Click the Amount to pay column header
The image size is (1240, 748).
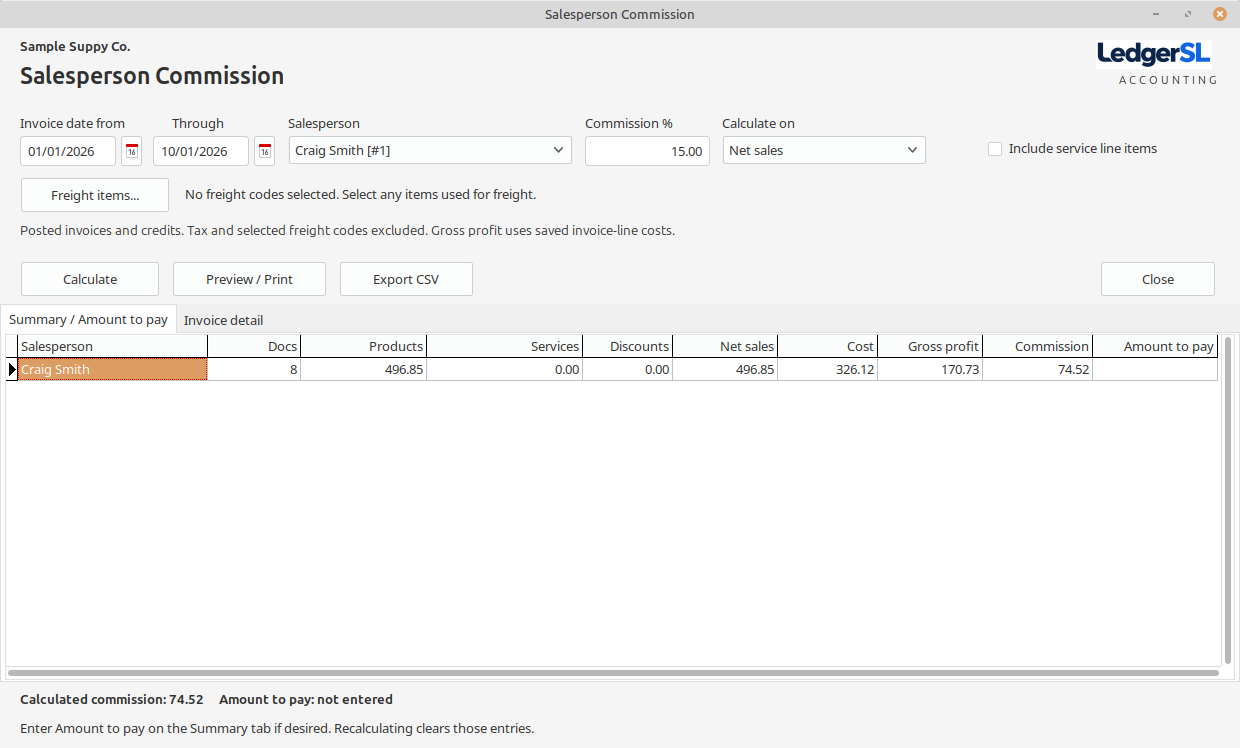point(1155,346)
